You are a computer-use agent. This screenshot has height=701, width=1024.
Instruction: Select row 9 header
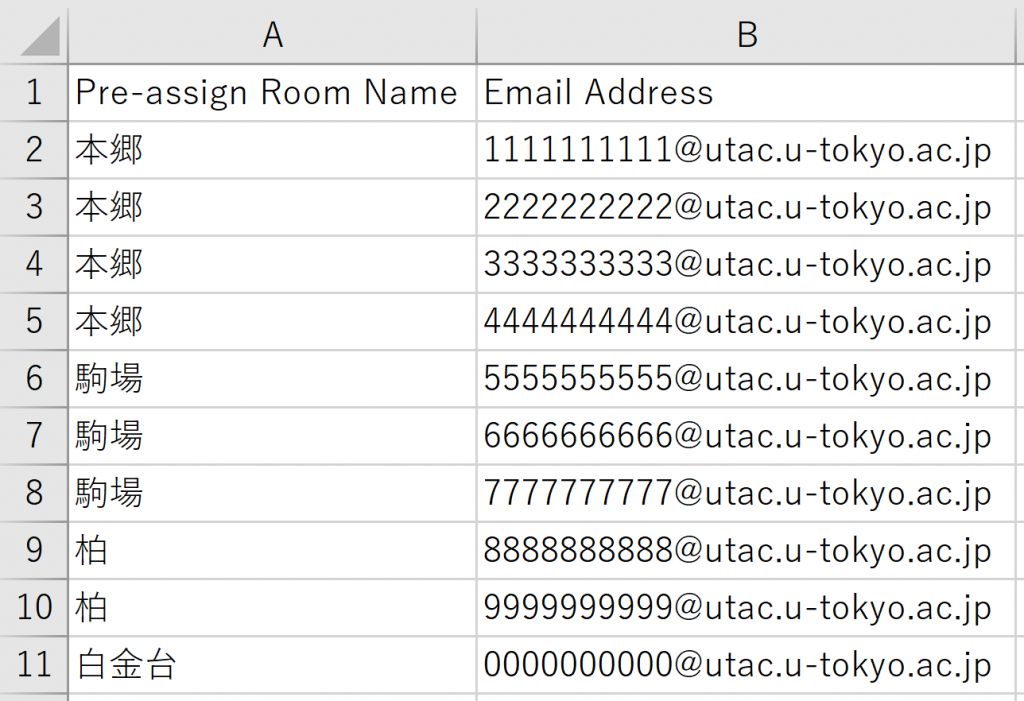[x=33, y=550]
